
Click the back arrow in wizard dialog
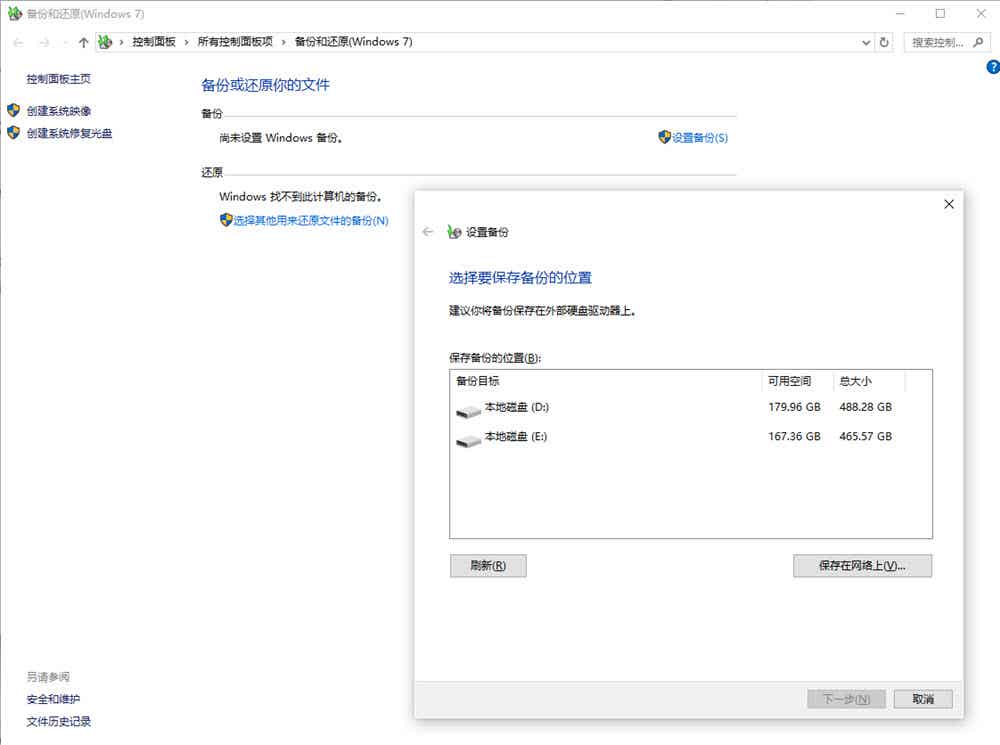(x=428, y=232)
